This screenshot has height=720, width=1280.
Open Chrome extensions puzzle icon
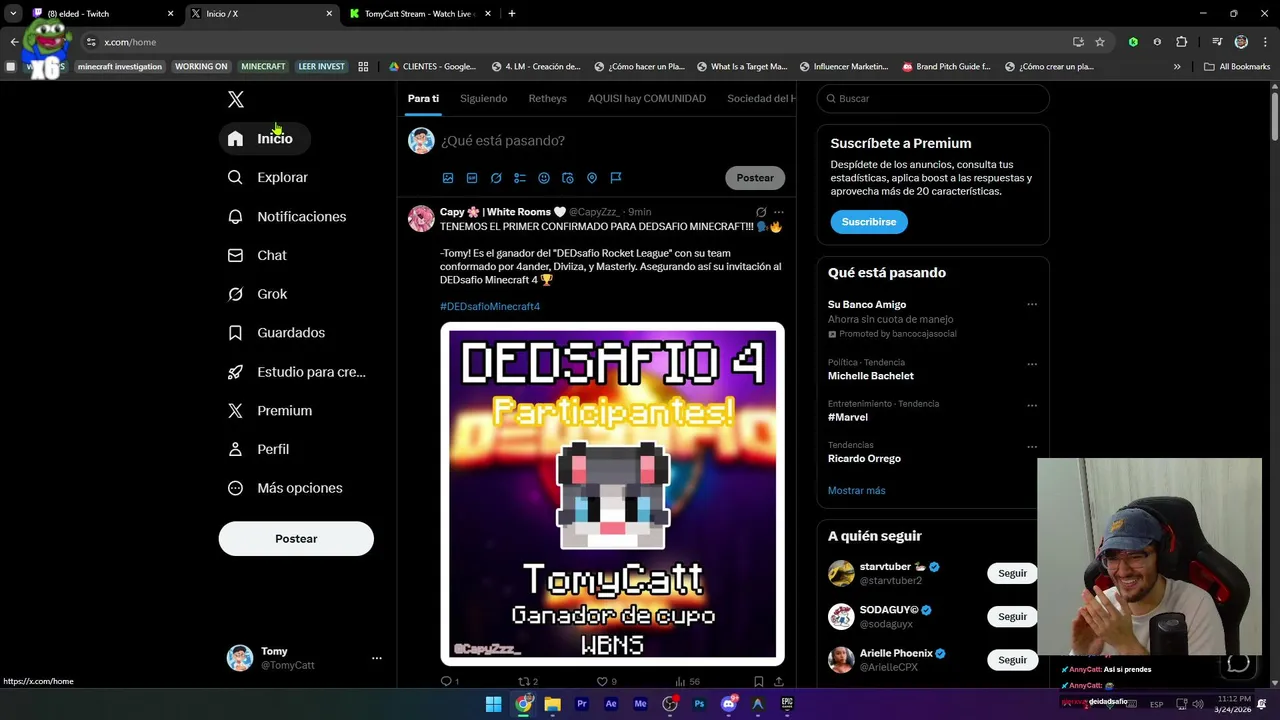pyautogui.click(x=1182, y=42)
